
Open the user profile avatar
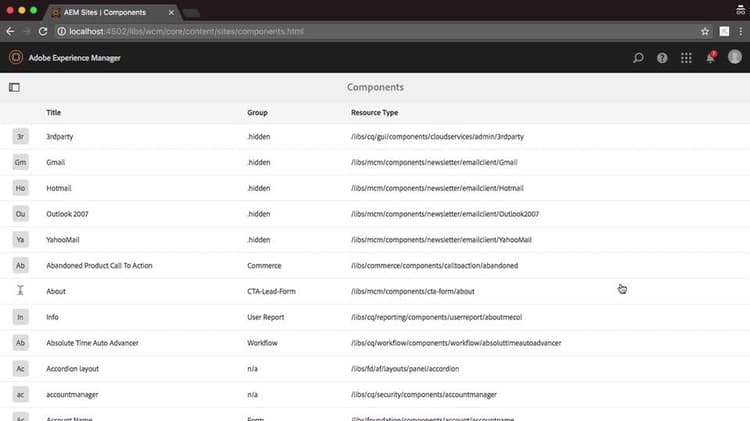click(x=735, y=57)
